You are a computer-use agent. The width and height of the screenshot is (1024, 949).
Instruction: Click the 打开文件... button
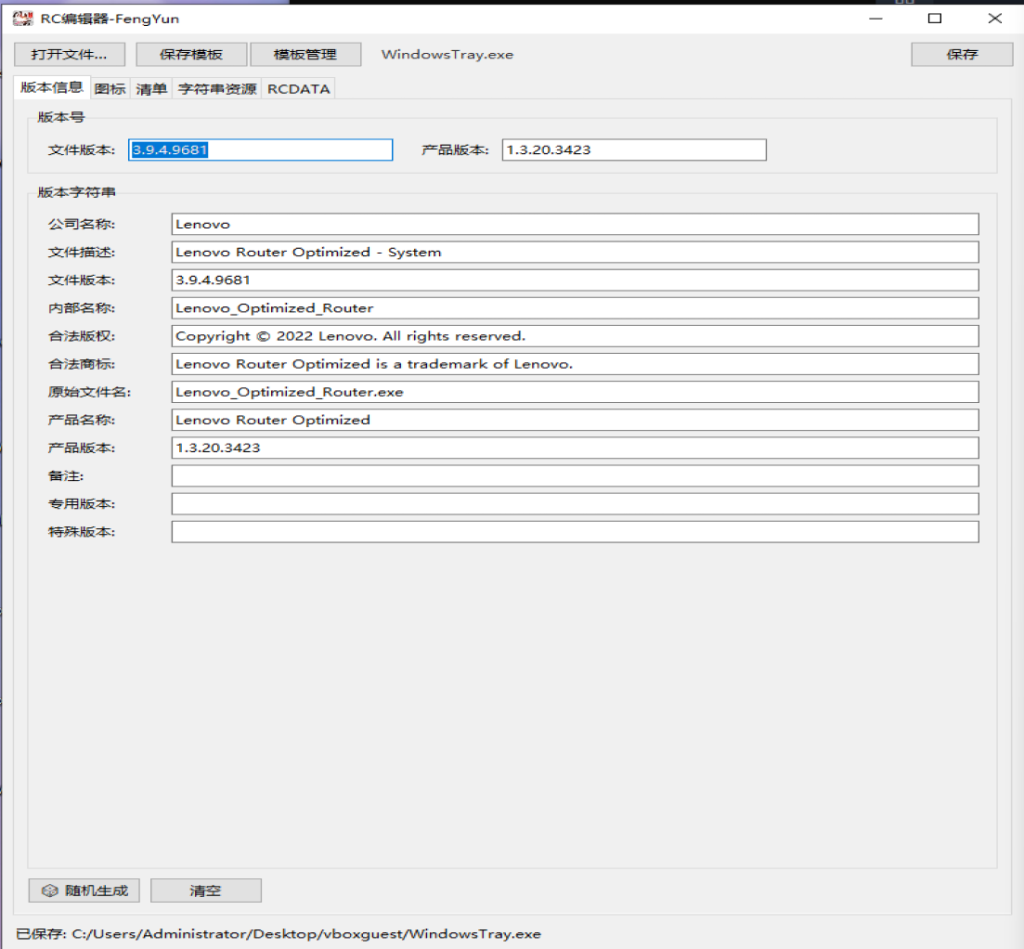point(69,54)
